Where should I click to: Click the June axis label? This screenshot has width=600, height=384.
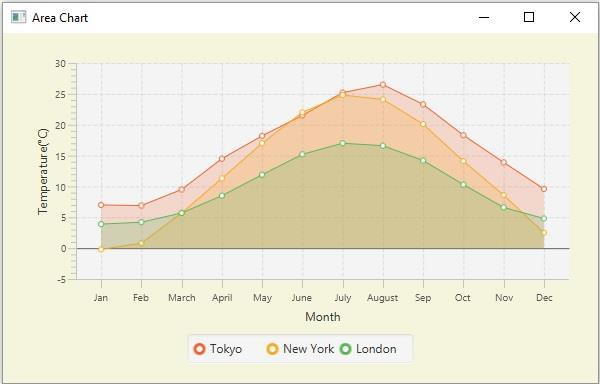[302, 298]
